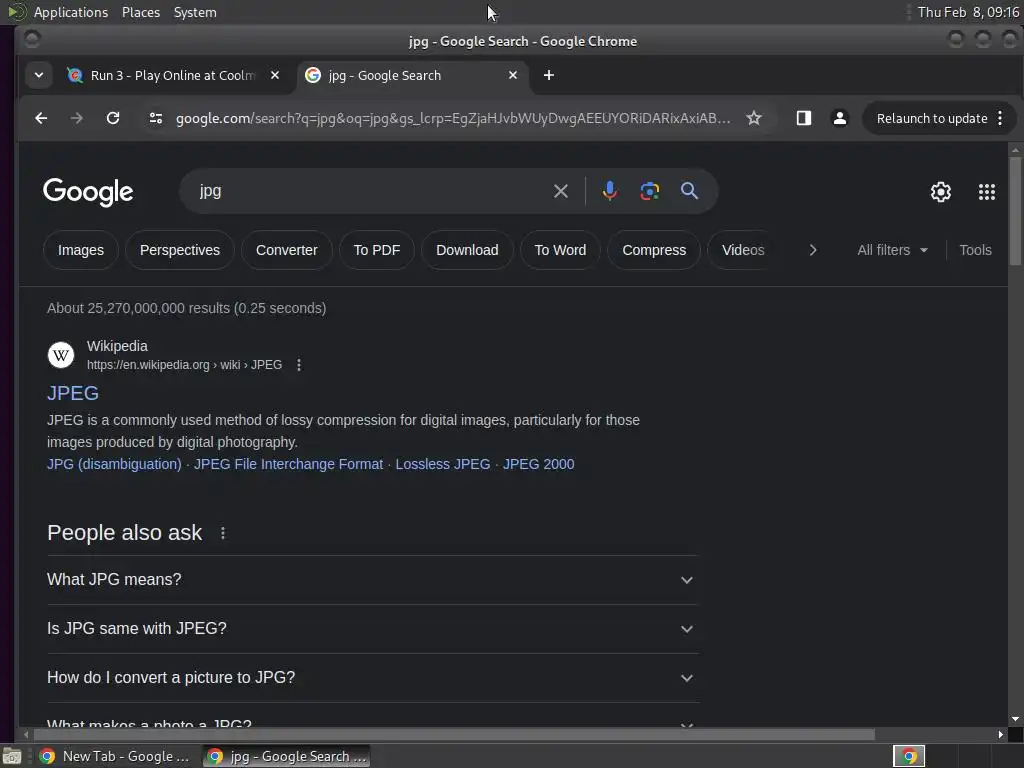The height and width of the screenshot is (768, 1024).
Task: Go back to the previous page
Action: click(41, 118)
